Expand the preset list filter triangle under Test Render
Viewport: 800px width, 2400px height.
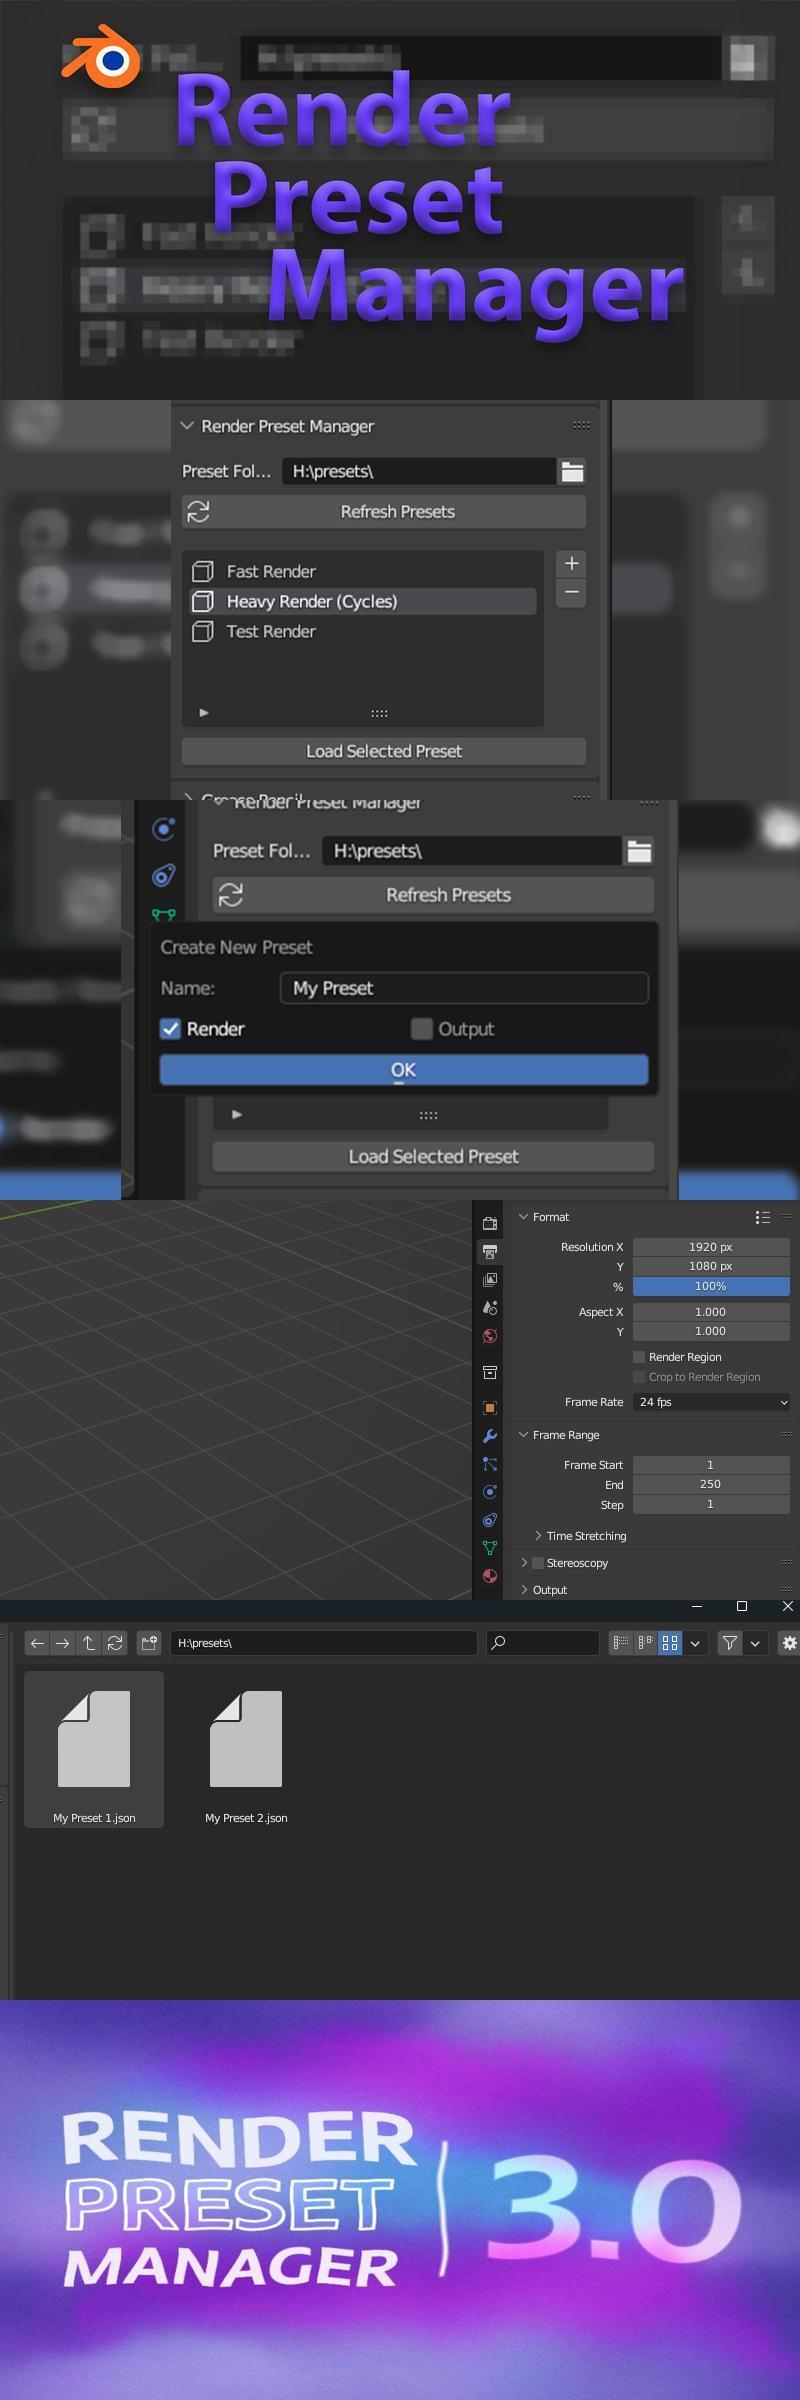coord(204,713)
